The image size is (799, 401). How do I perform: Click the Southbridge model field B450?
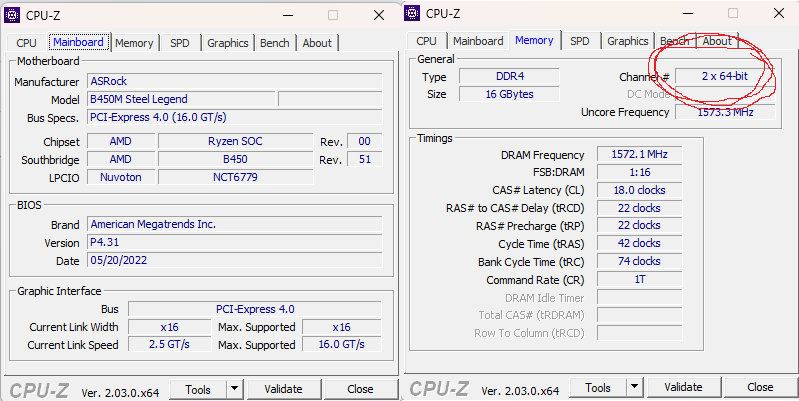point(235,159)
